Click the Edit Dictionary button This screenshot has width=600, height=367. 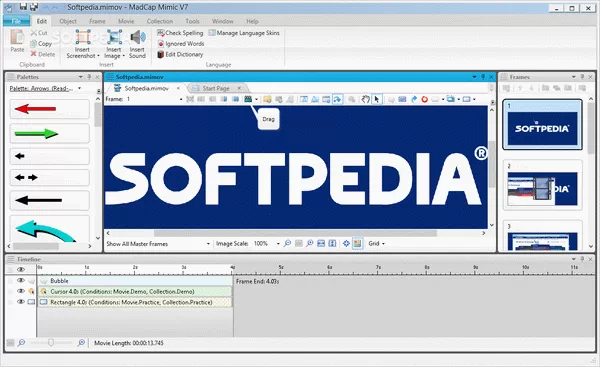pyautogui.click(x=180, y=54)
